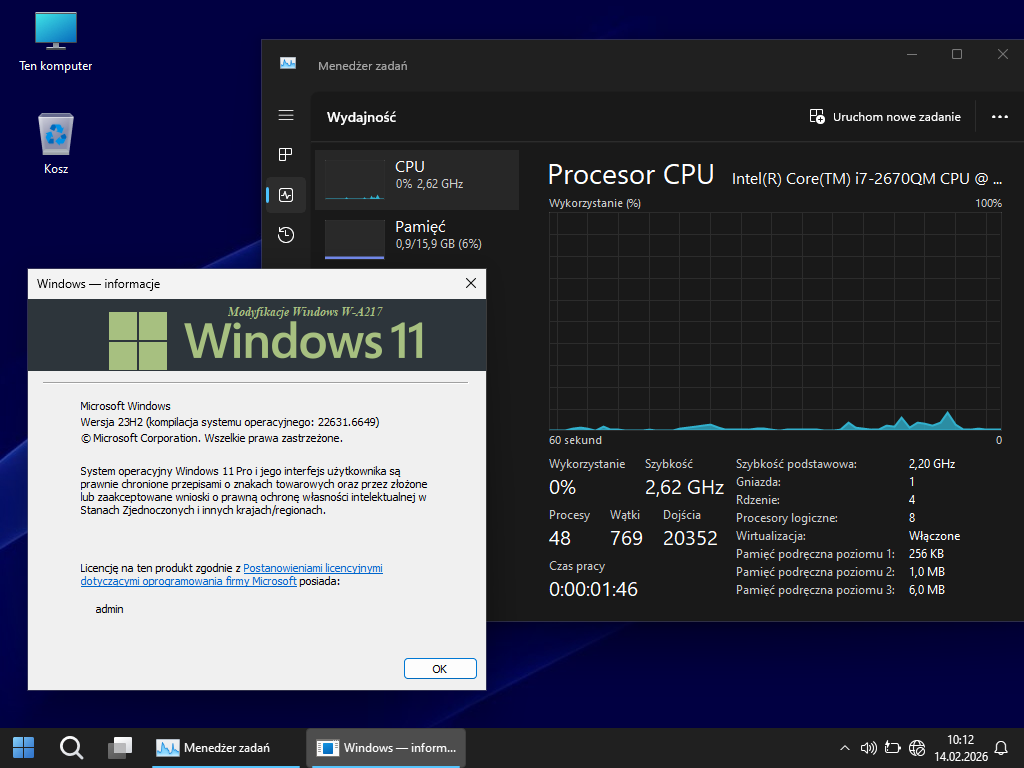Screen dimensions: 1024x768
Task: Open the notifications bell icon
Action: tap(1000, 748)
